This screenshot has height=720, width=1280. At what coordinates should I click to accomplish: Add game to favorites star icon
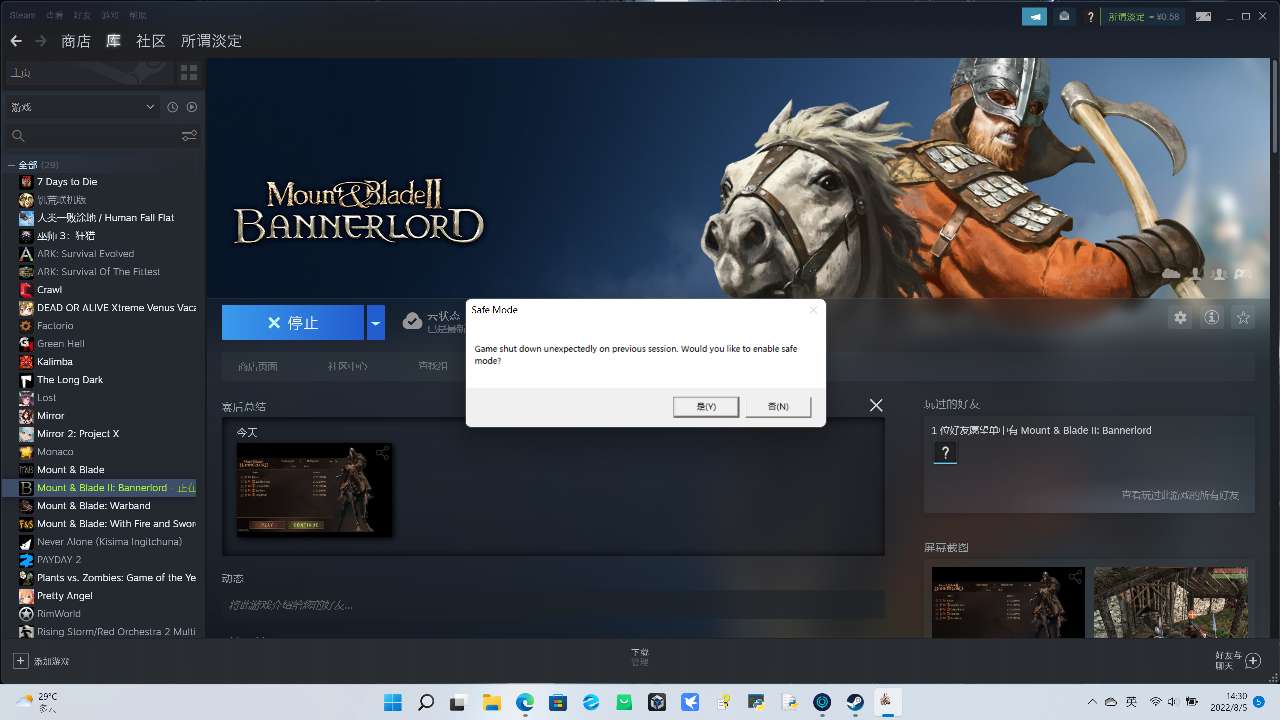[1243, 317]
